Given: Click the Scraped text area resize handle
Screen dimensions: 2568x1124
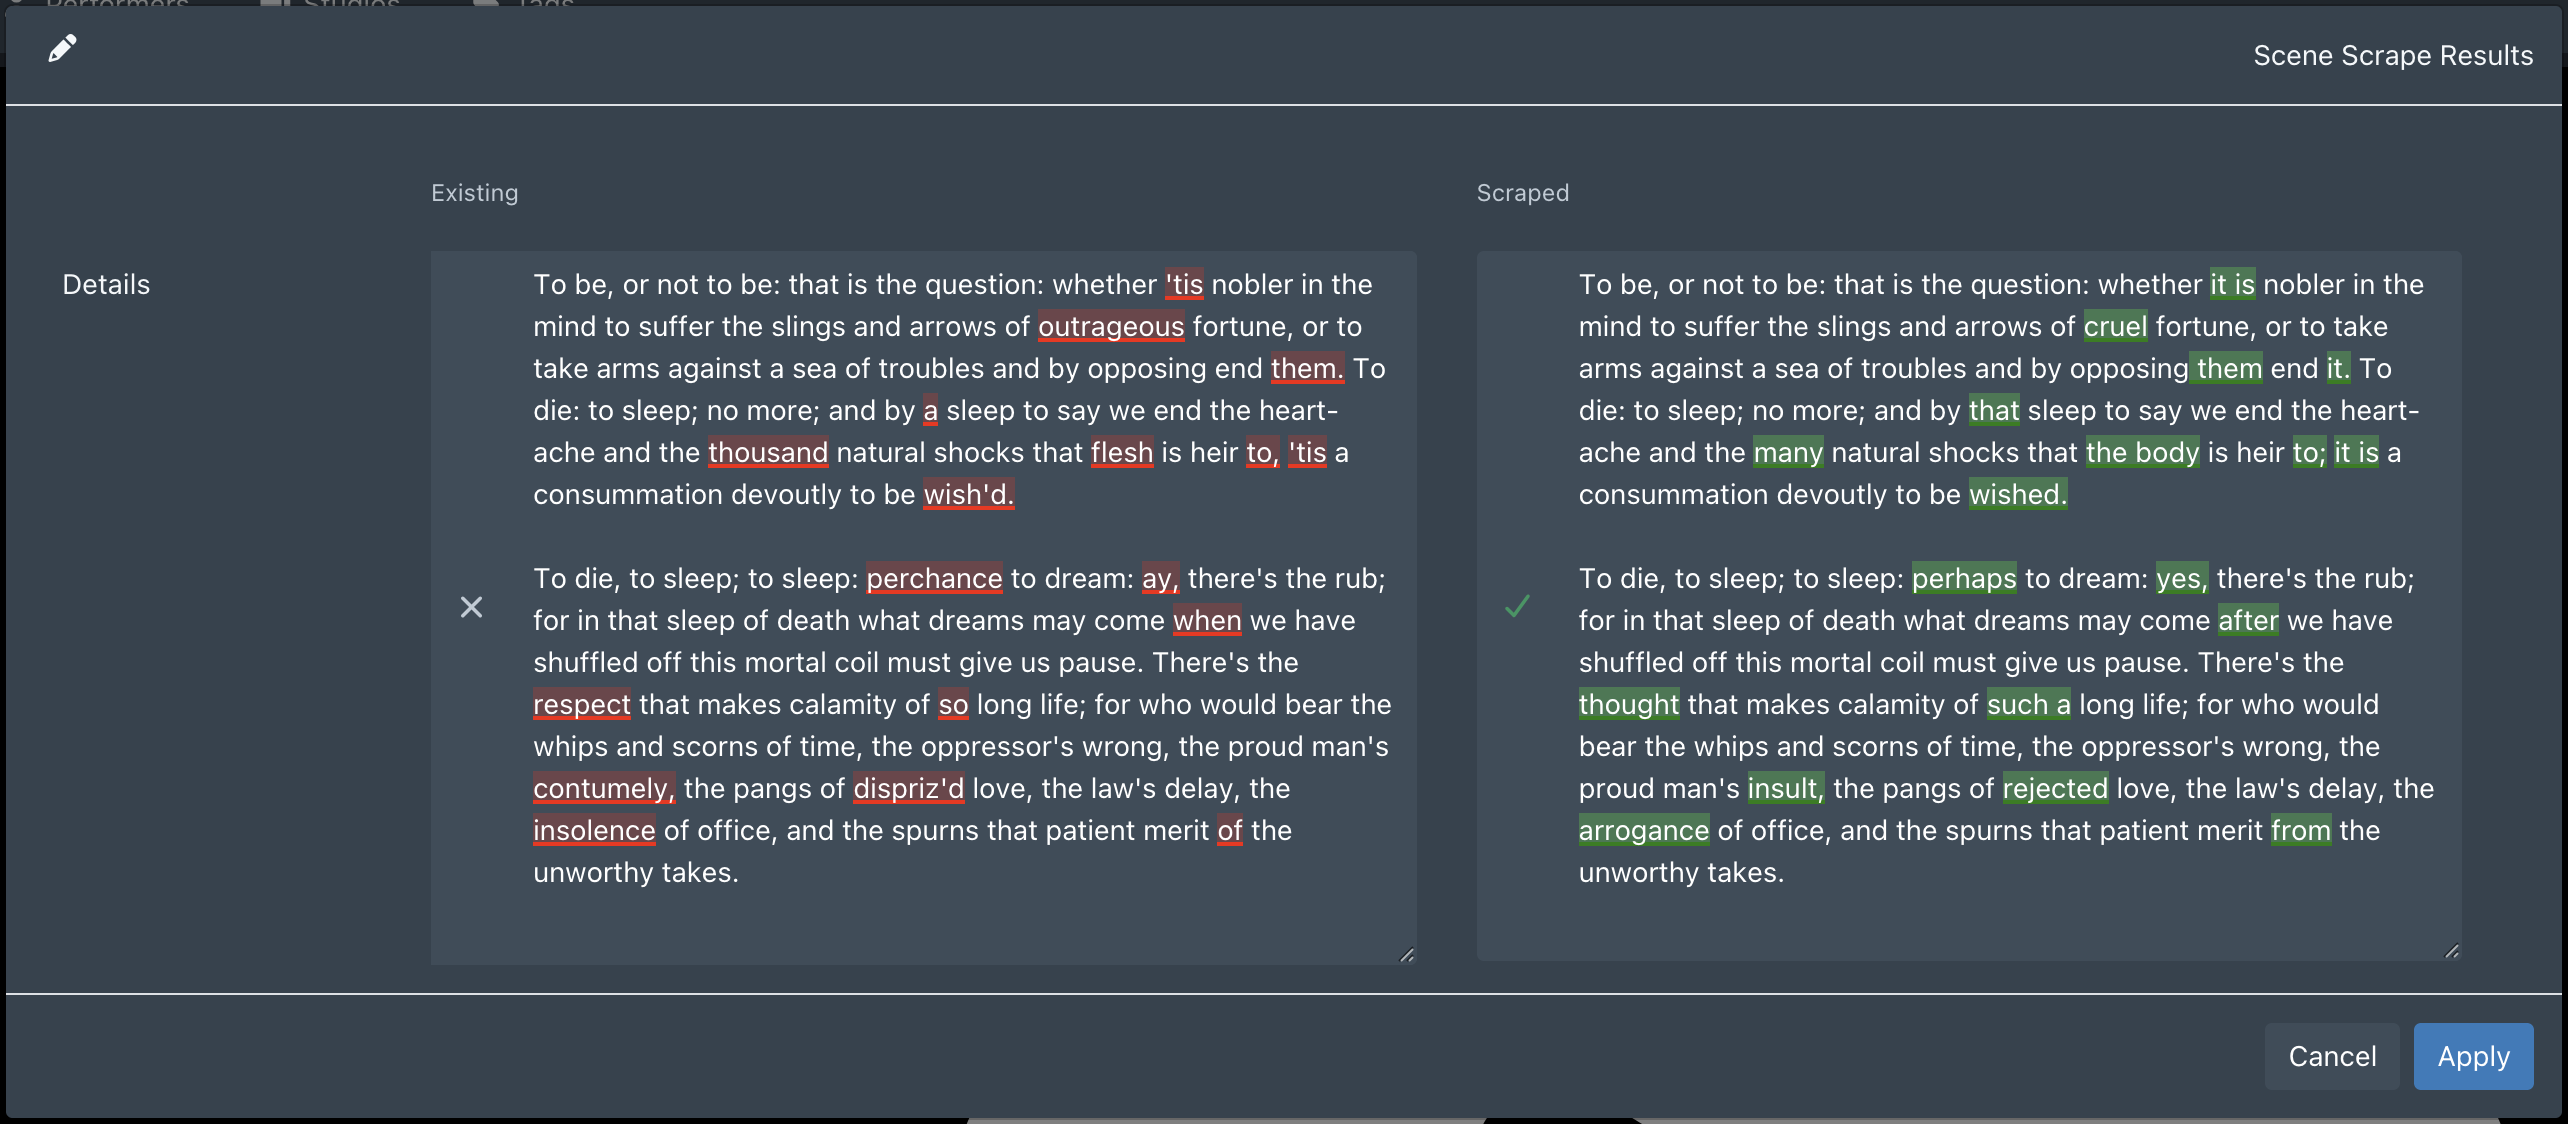Looking at the screenshot, I should pyautogui.click(x=2451, y=951).
